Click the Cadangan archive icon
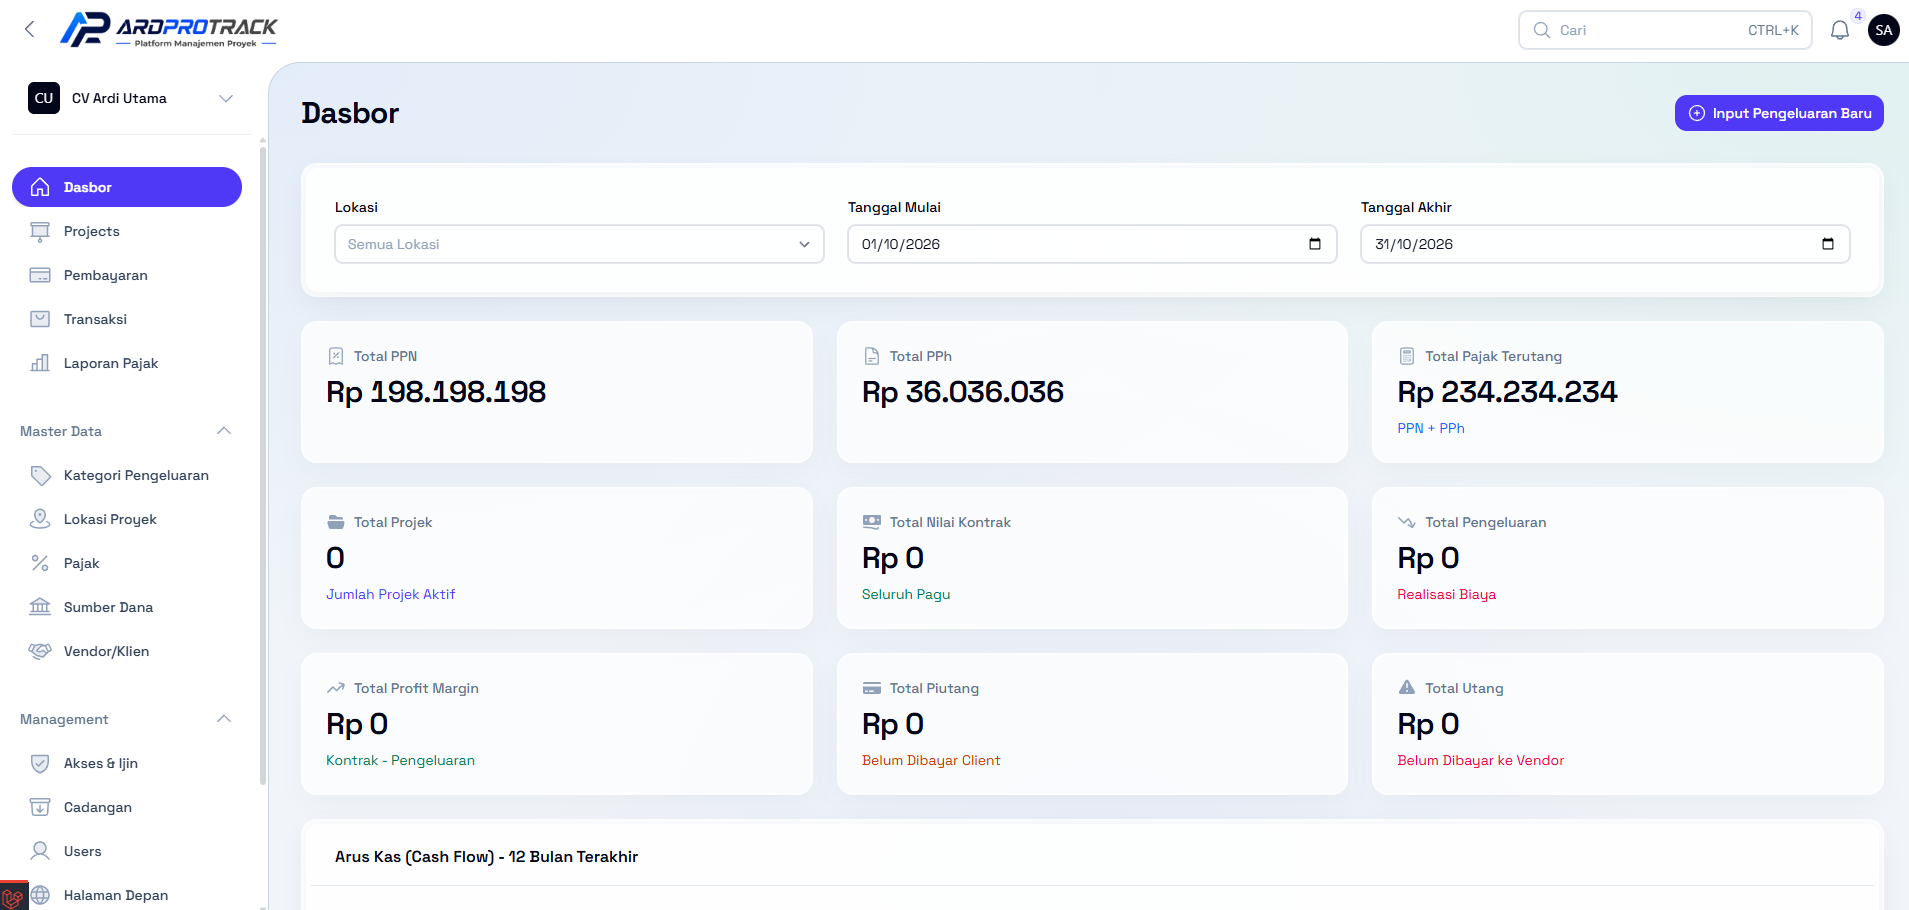1909x910 pixels. (x=40, y=807)
